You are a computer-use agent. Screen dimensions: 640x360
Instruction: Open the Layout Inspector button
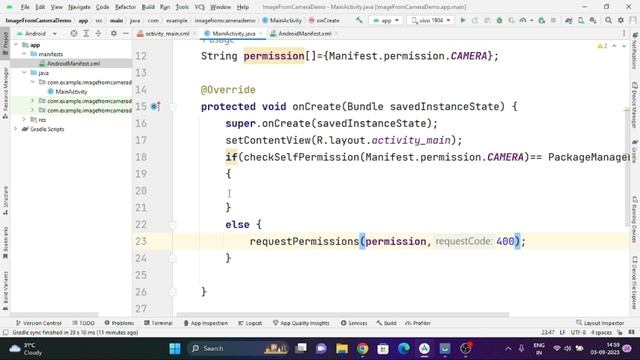pyautogui.click(x=600, y=323)
